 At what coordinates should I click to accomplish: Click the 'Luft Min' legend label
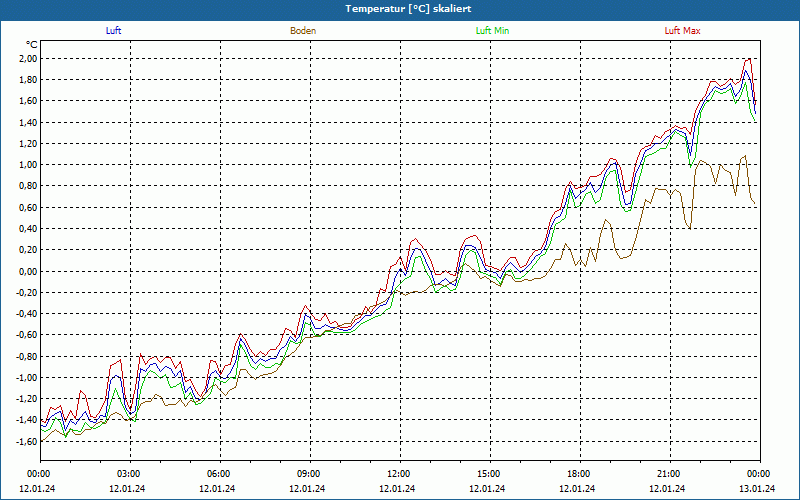(x=492, y=31)
